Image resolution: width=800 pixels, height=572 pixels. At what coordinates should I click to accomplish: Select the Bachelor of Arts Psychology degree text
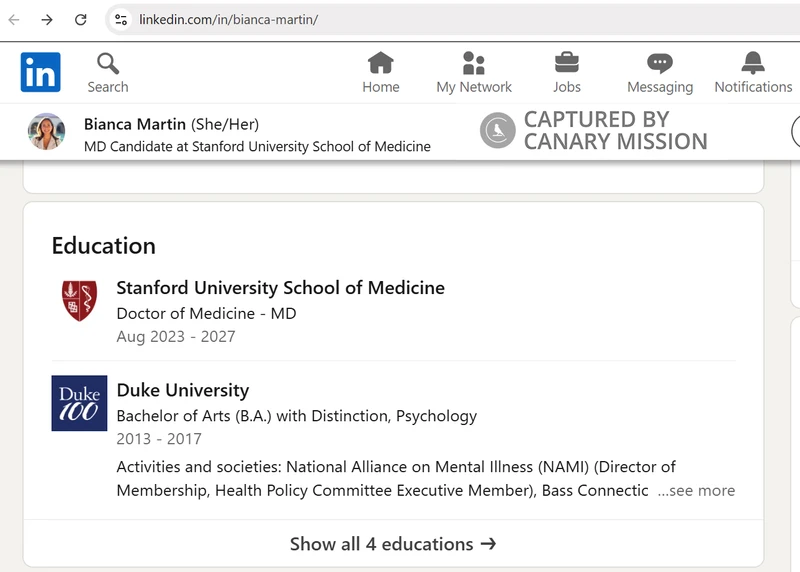(x=296, y=416)
